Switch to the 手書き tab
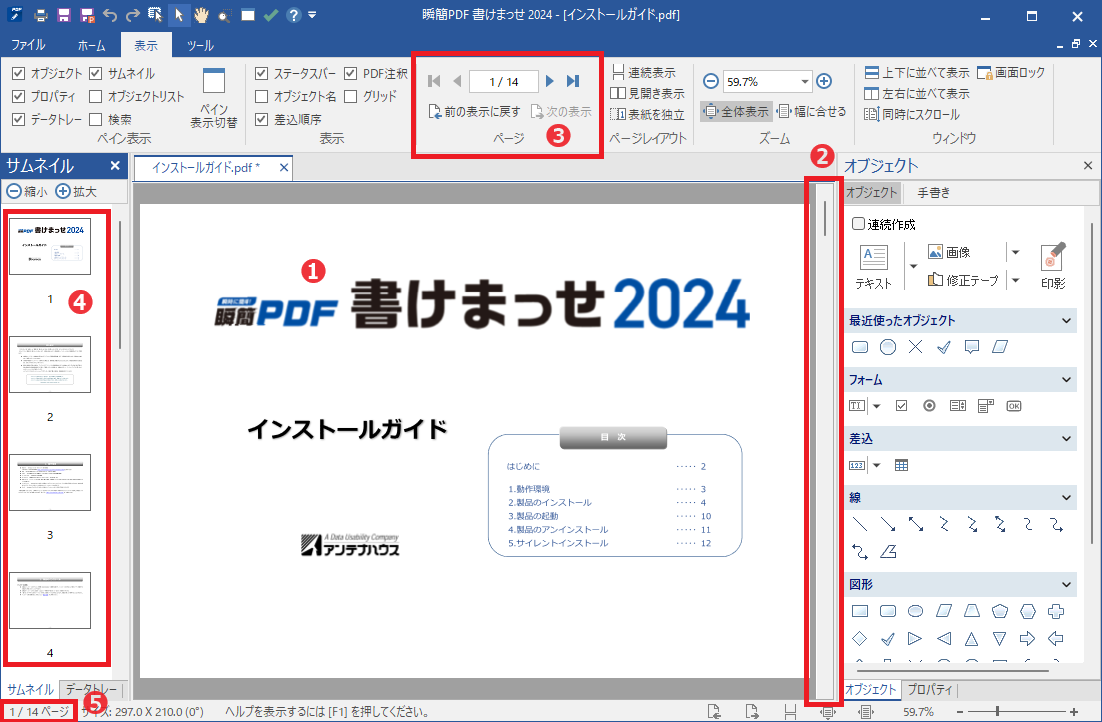This screenshot has height=722, width=1102. [933, 193]
